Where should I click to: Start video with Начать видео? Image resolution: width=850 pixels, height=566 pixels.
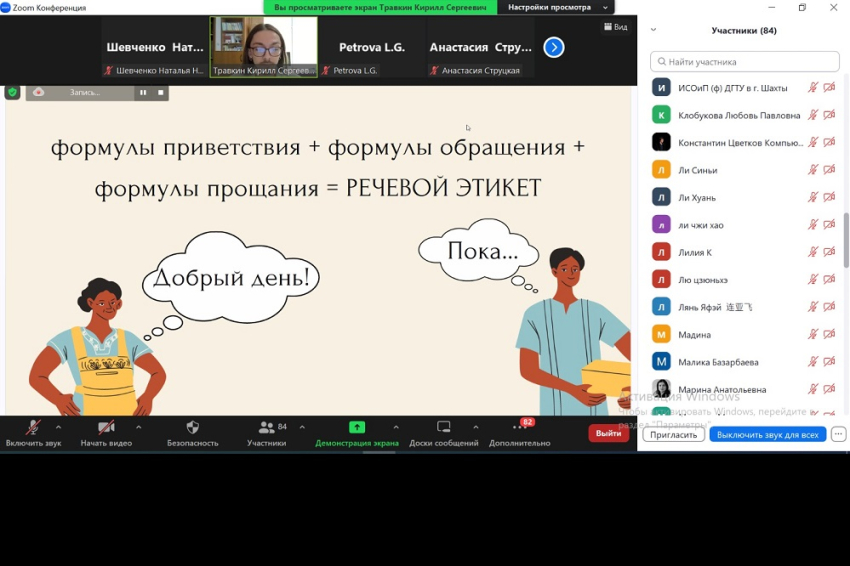106,428
